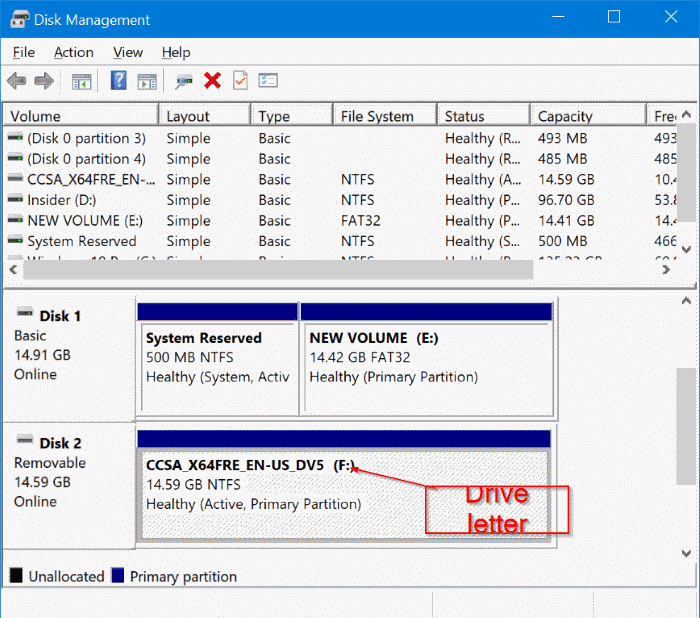The width and height of the screenshot is (700, 618).
Task: Open the Help menu
Action: 176,52
